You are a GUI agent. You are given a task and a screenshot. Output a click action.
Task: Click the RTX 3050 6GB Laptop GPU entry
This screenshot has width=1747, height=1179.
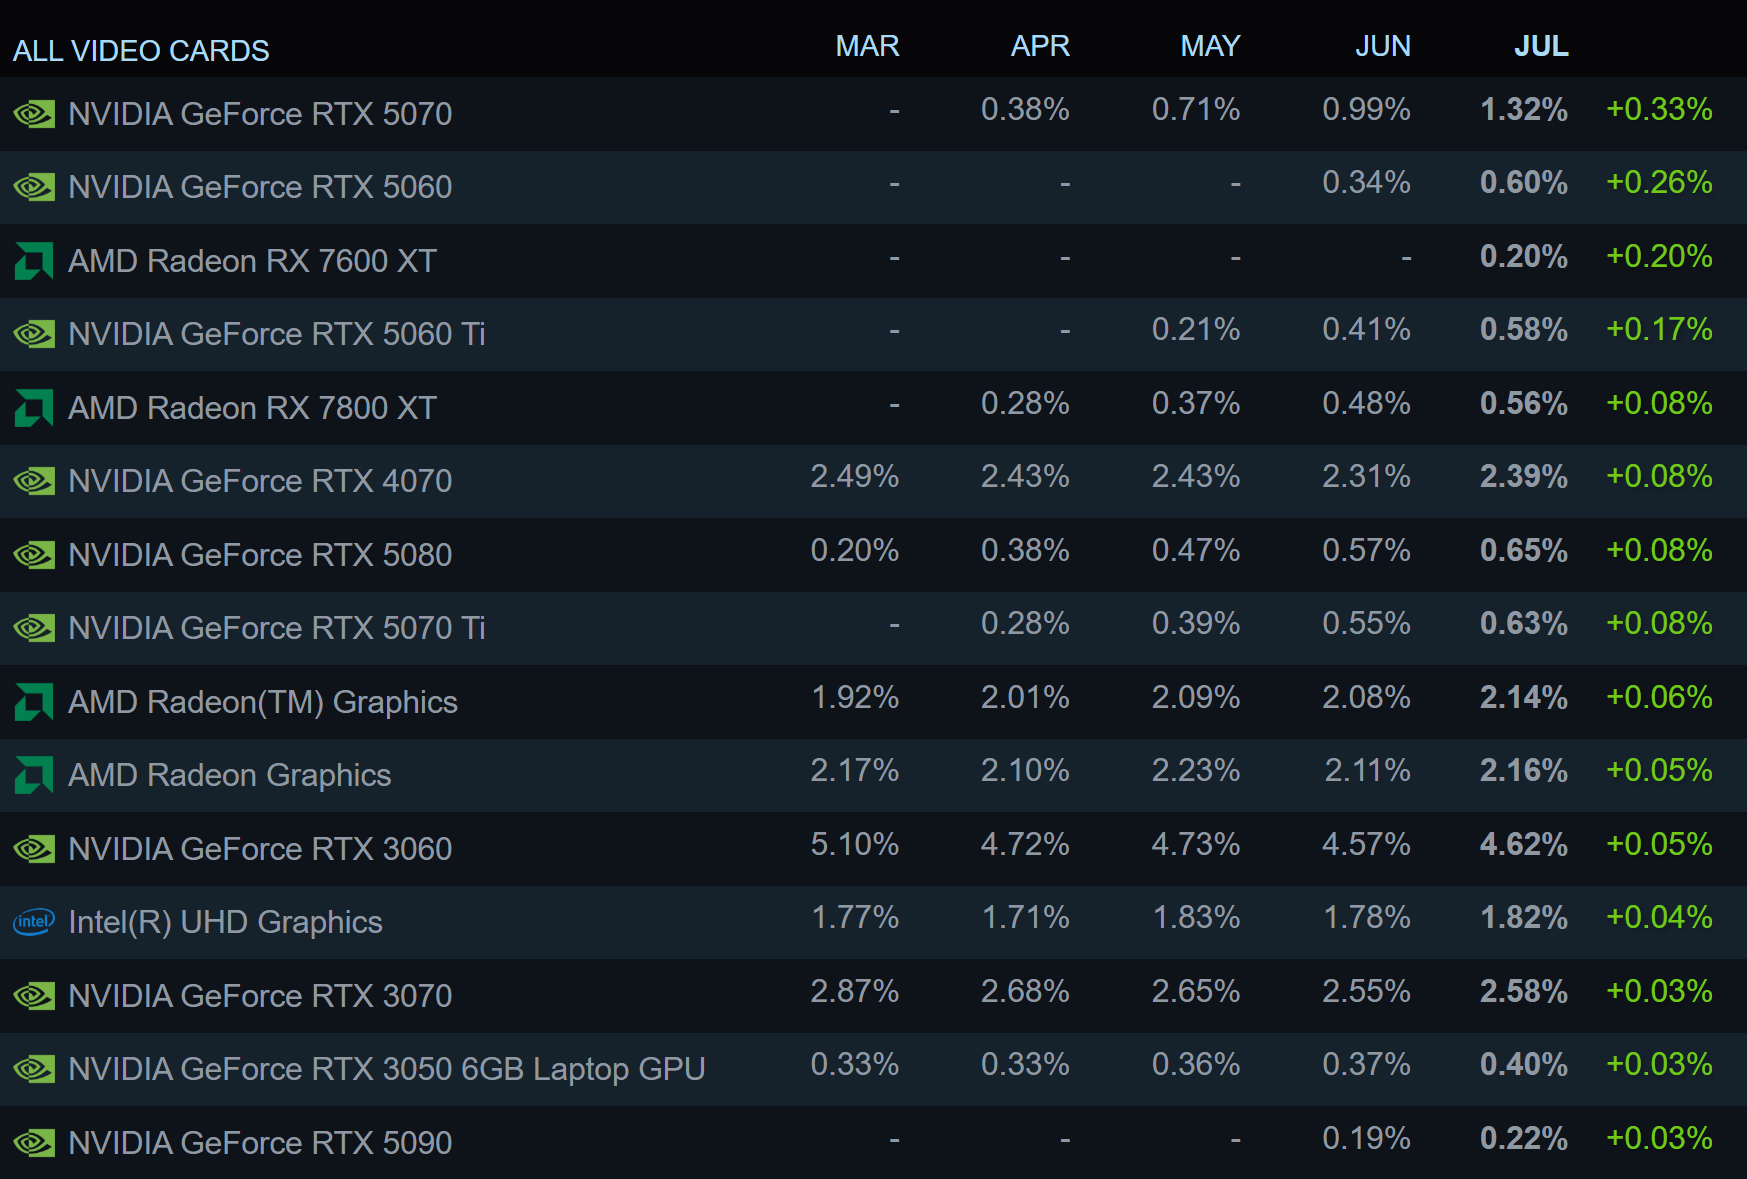pyautogui.click(x=386, y=1069)
